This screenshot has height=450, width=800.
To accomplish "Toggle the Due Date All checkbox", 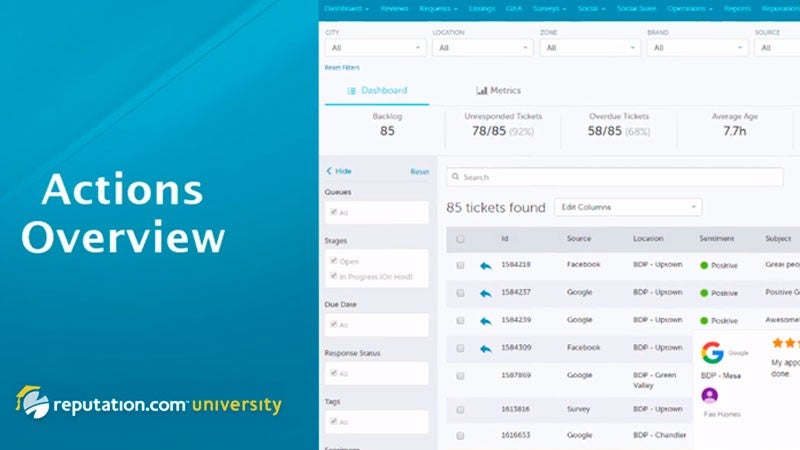I will click(x=333, y=324).
